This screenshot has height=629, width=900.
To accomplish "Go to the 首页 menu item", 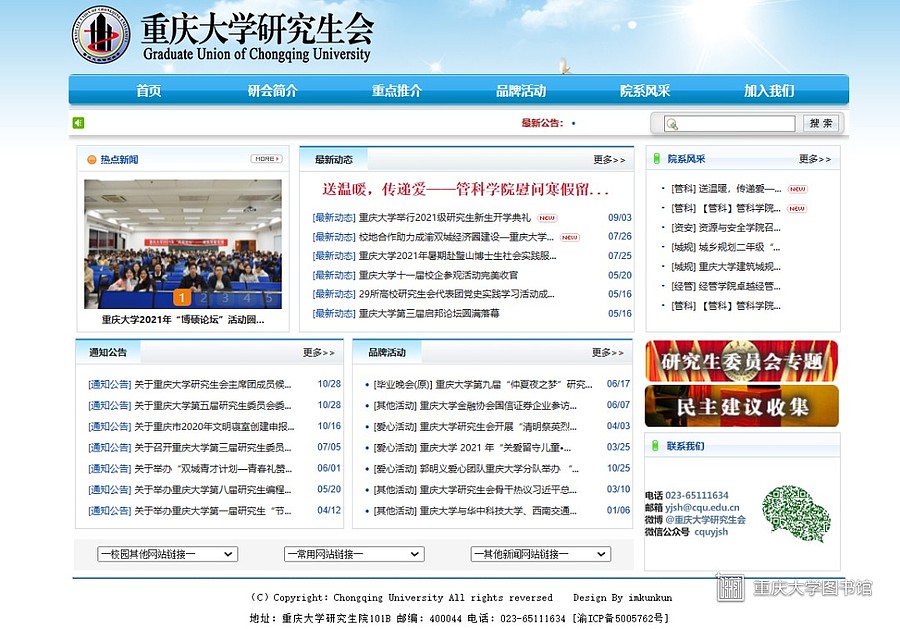I will click(x=149, y=90).
